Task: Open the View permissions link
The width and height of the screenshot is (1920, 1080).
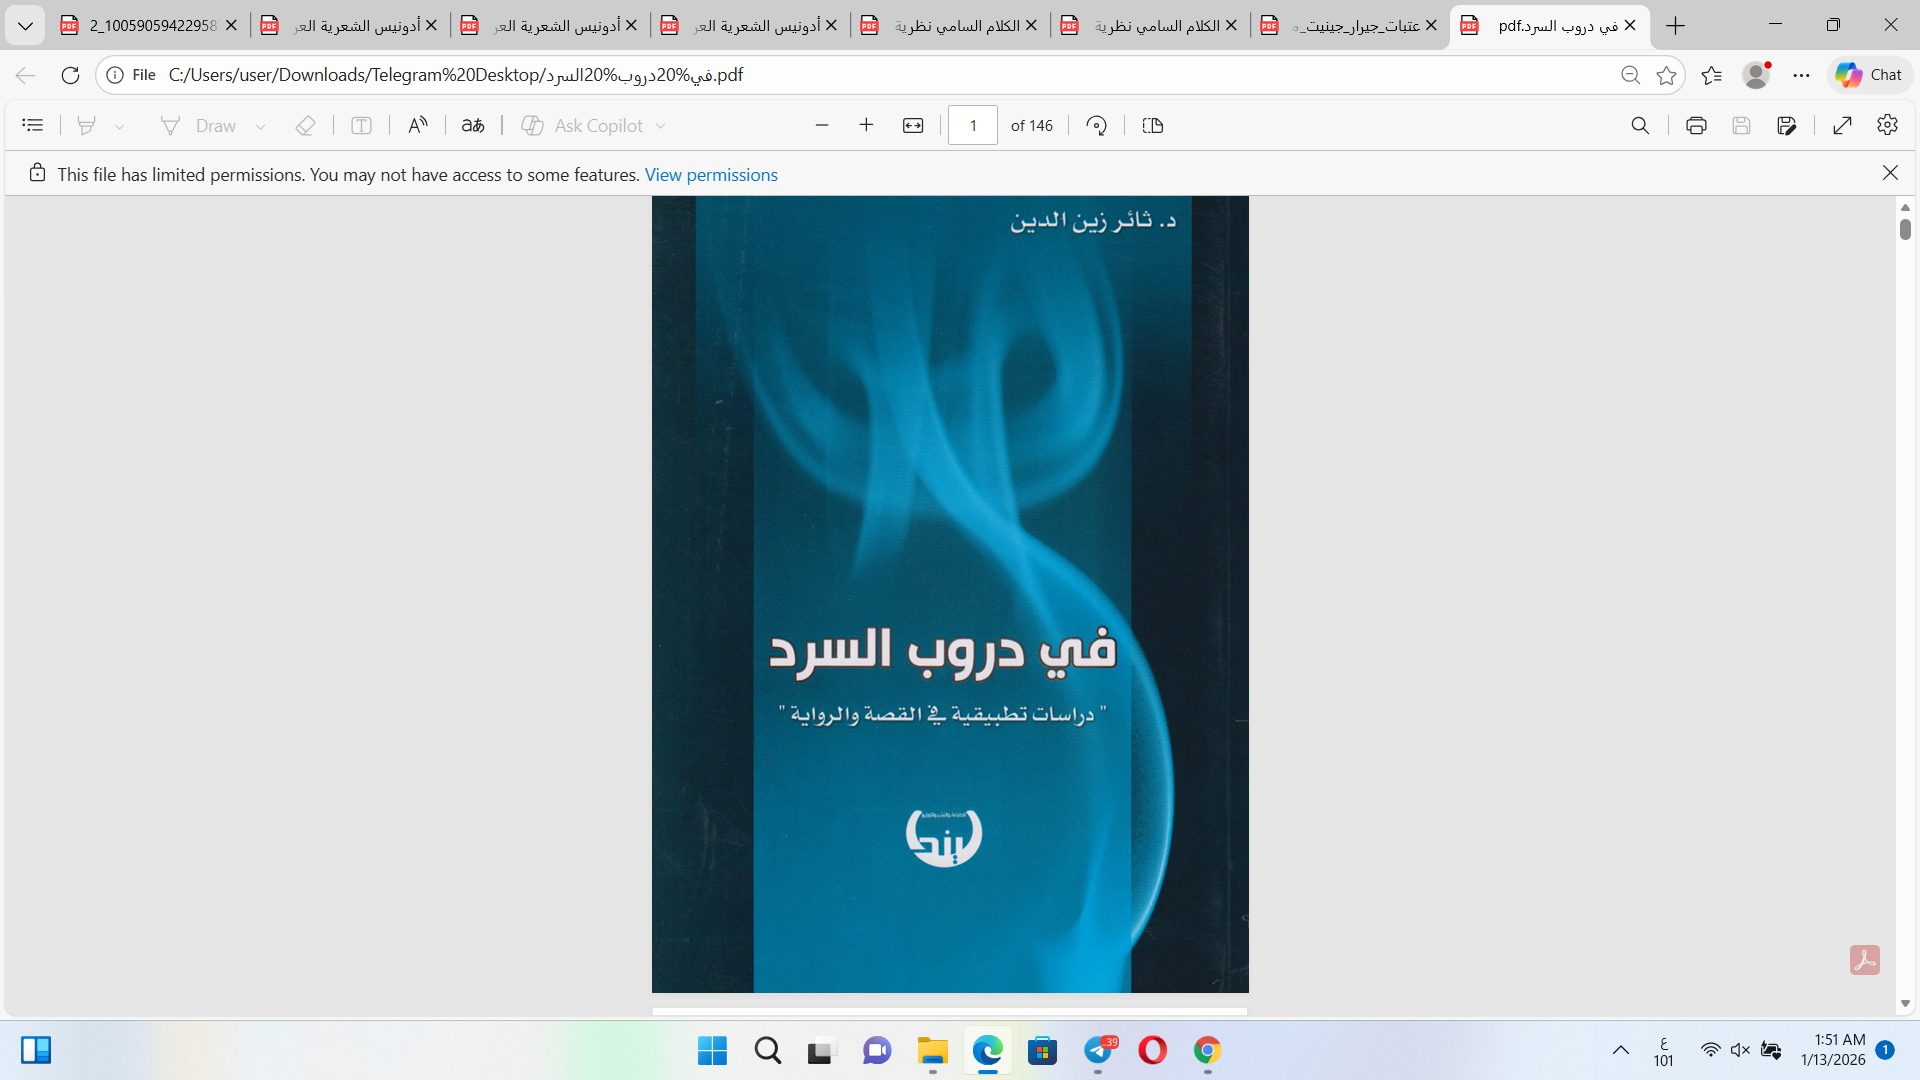Action: pyautogui.click(x=711, y=175)
